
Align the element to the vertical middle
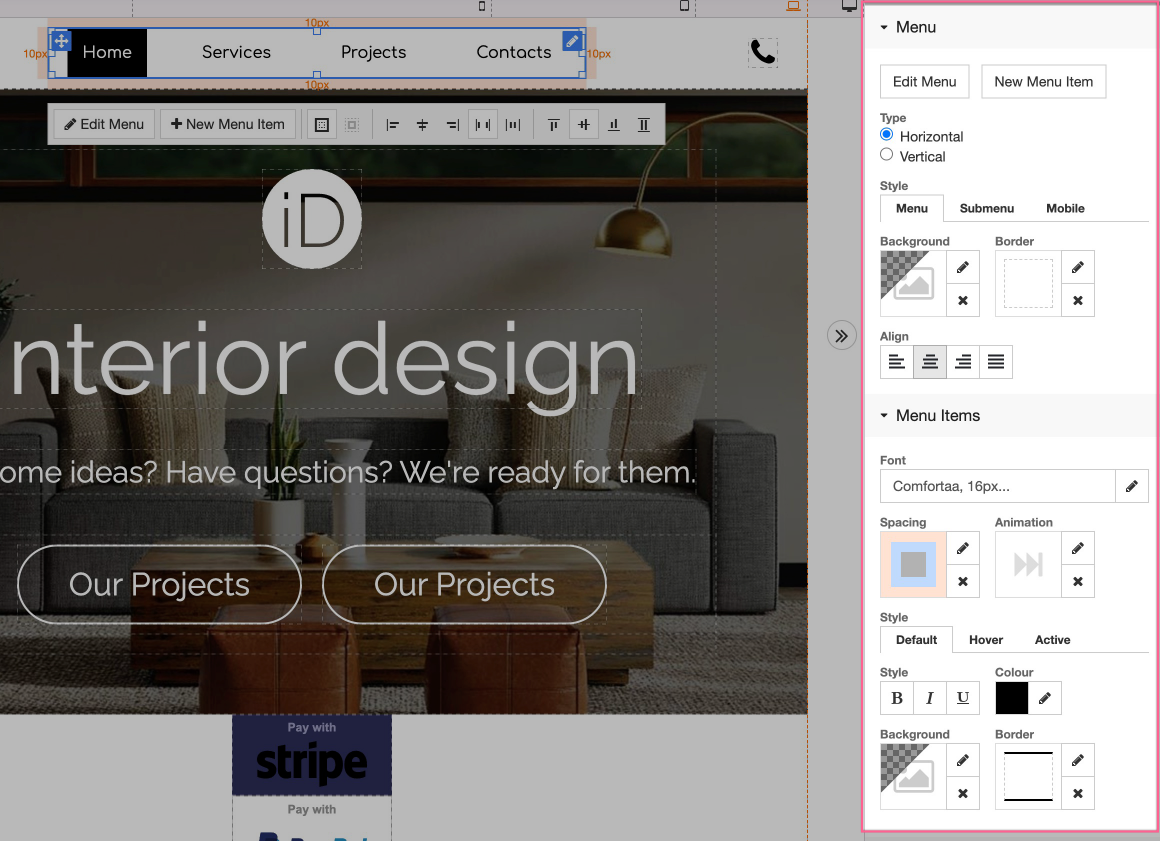(584, 124)
